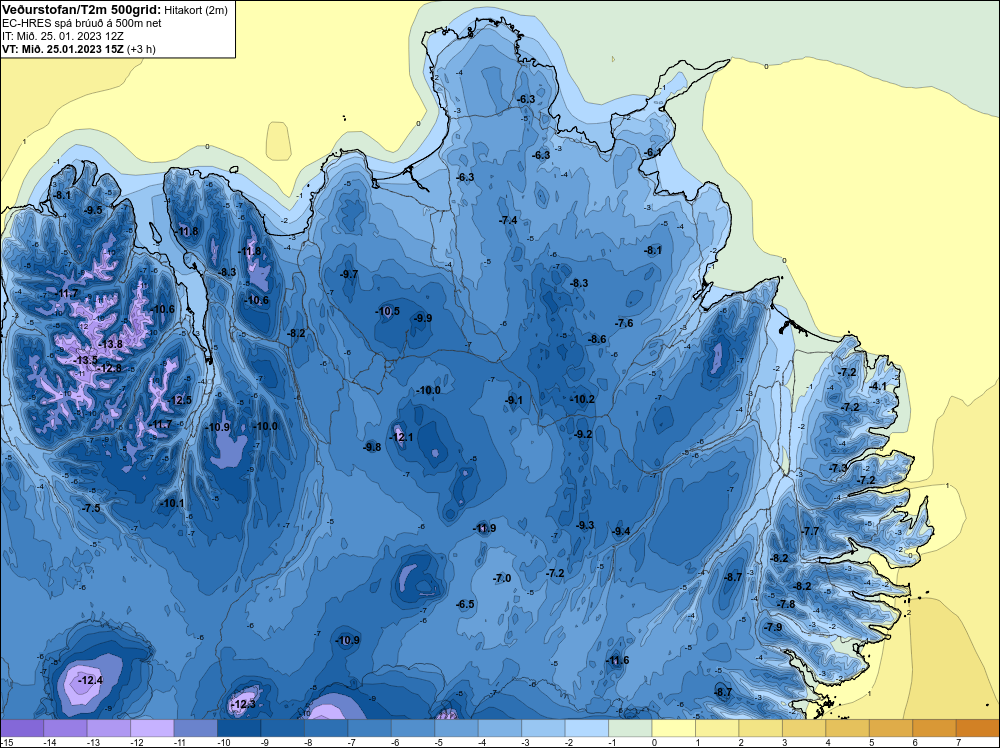Viewport: 1000px width, 748px height.
Task: Click the -10.2 temperature value
Action: click(582, 399)
